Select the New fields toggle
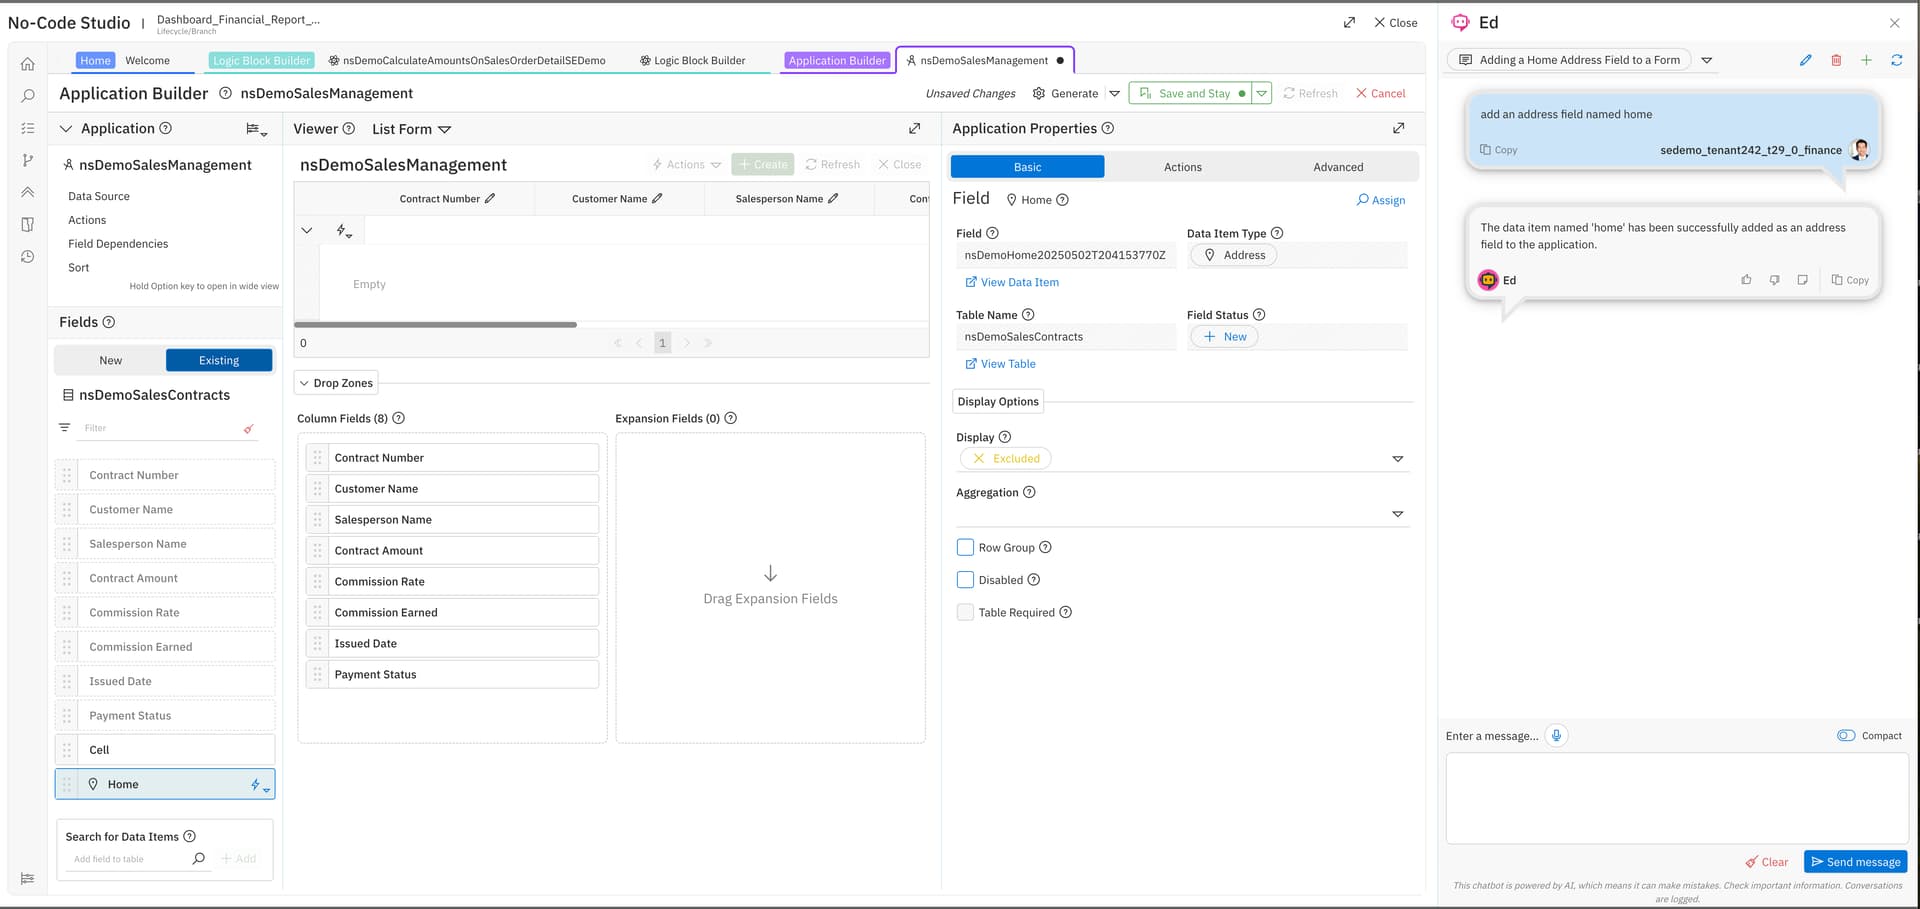The height and width of the screenshot is (909, 1920). pos(110,360)
